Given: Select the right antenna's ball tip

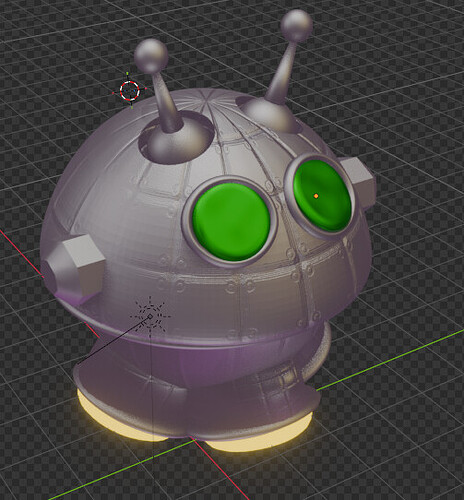Looking at the screenshot, I should click(x=296, y=26).
